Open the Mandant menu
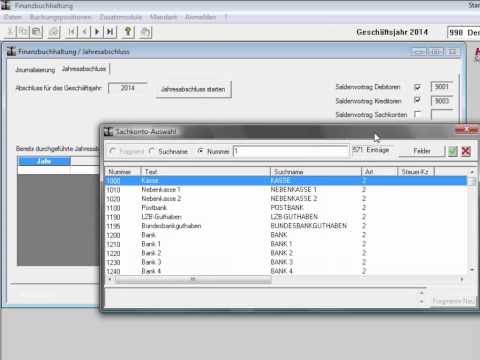 point(163,17)
